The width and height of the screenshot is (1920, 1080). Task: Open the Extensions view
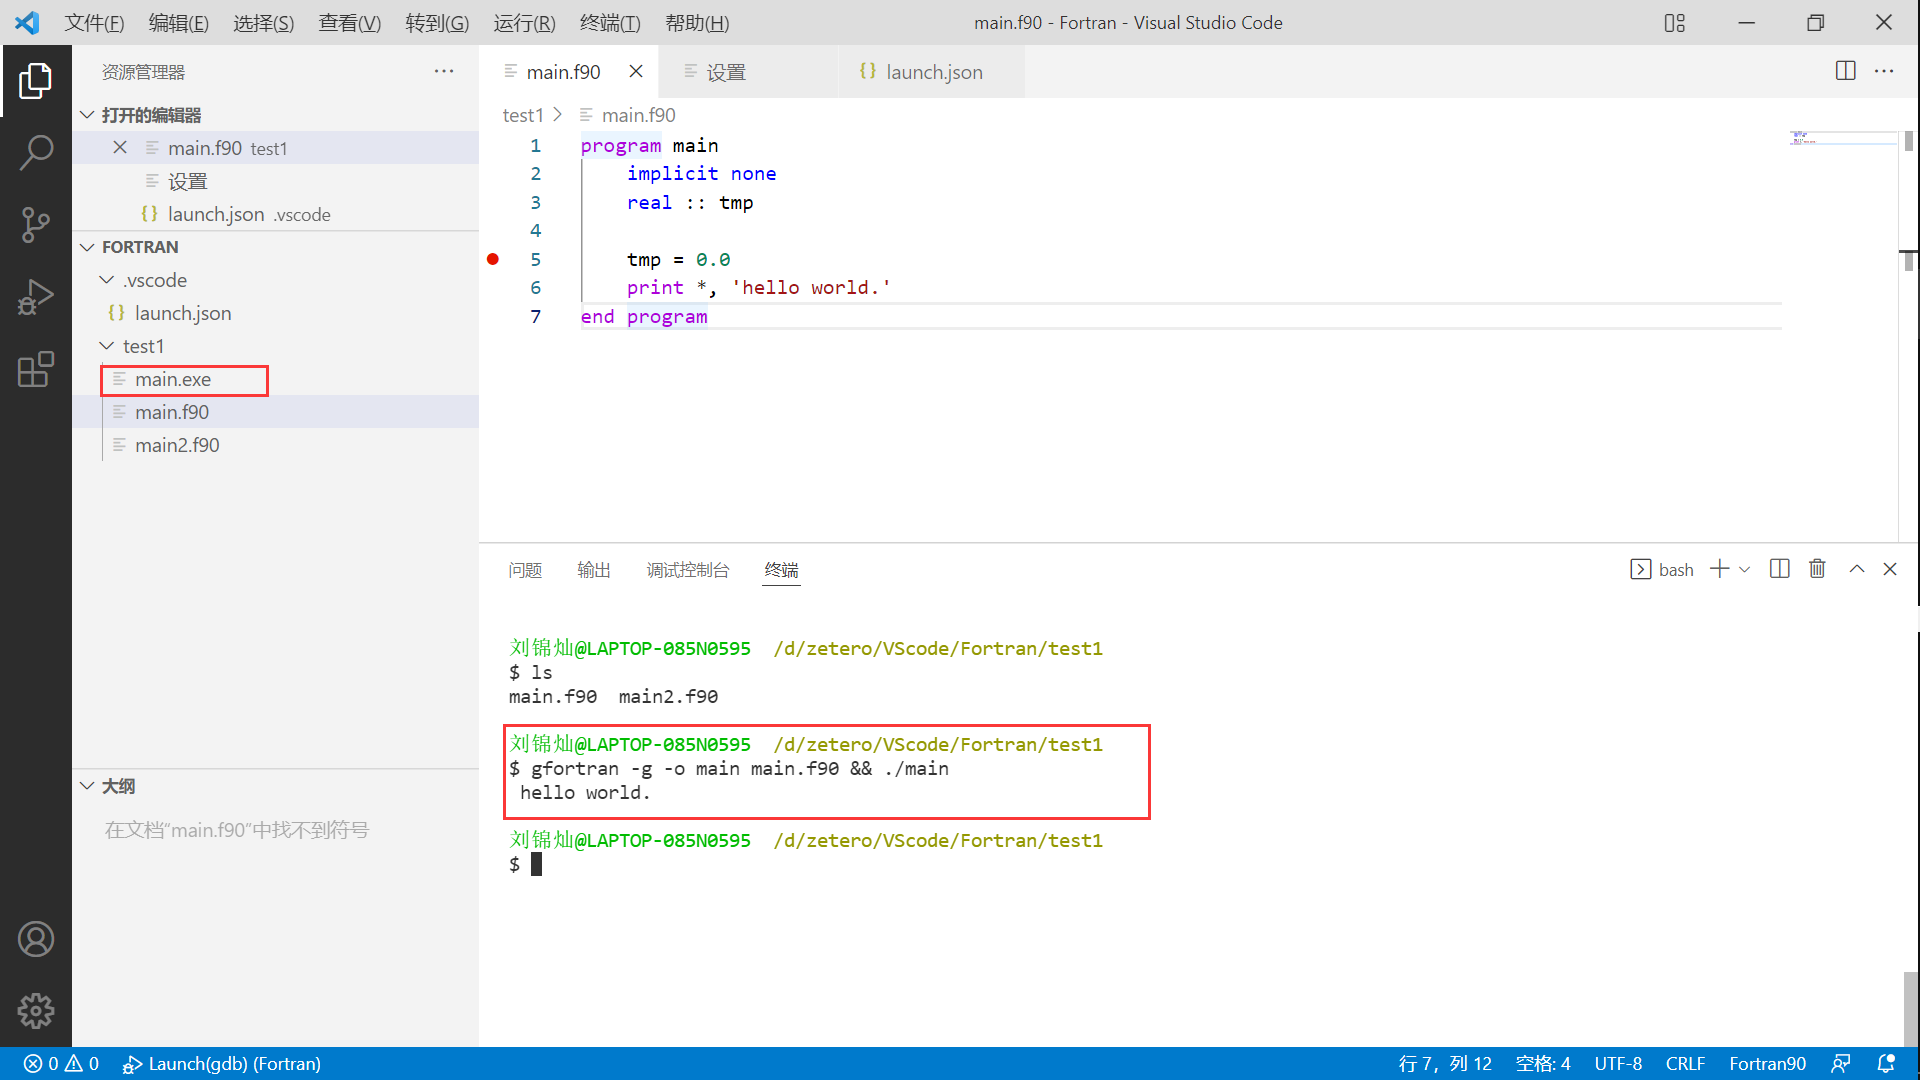point(36,369)
